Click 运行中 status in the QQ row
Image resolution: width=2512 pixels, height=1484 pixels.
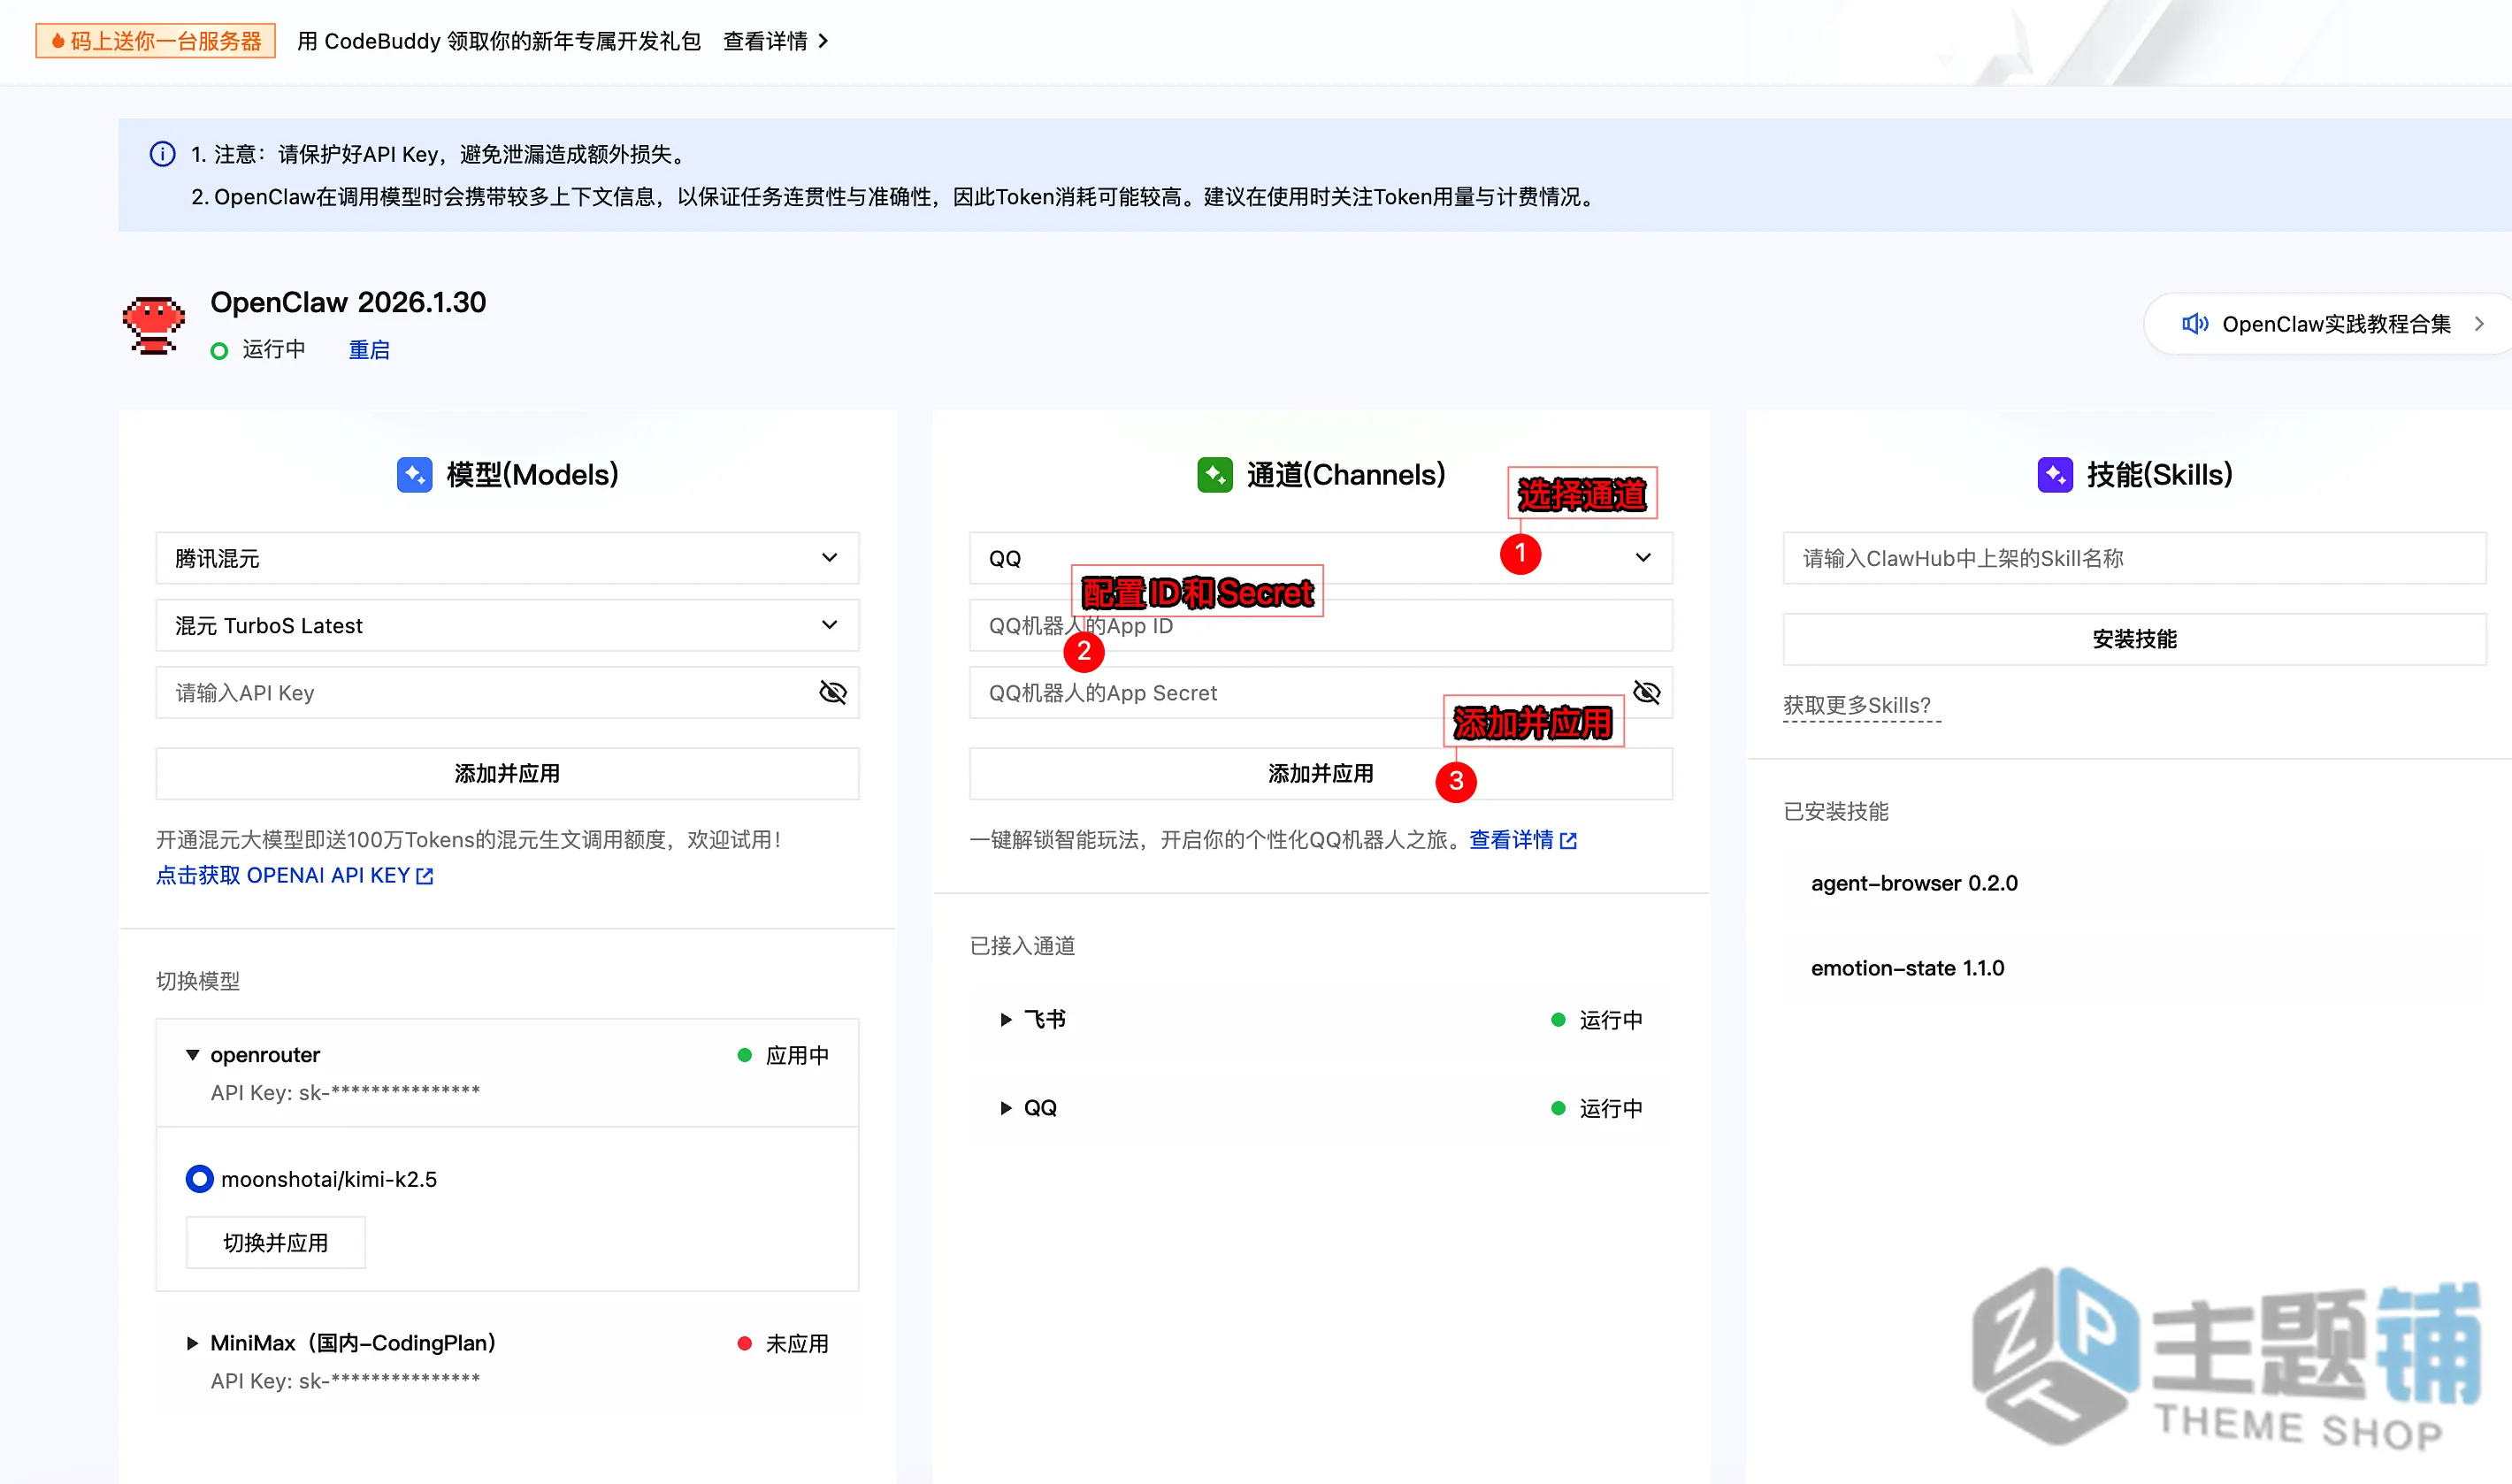coord(1610,1108)
